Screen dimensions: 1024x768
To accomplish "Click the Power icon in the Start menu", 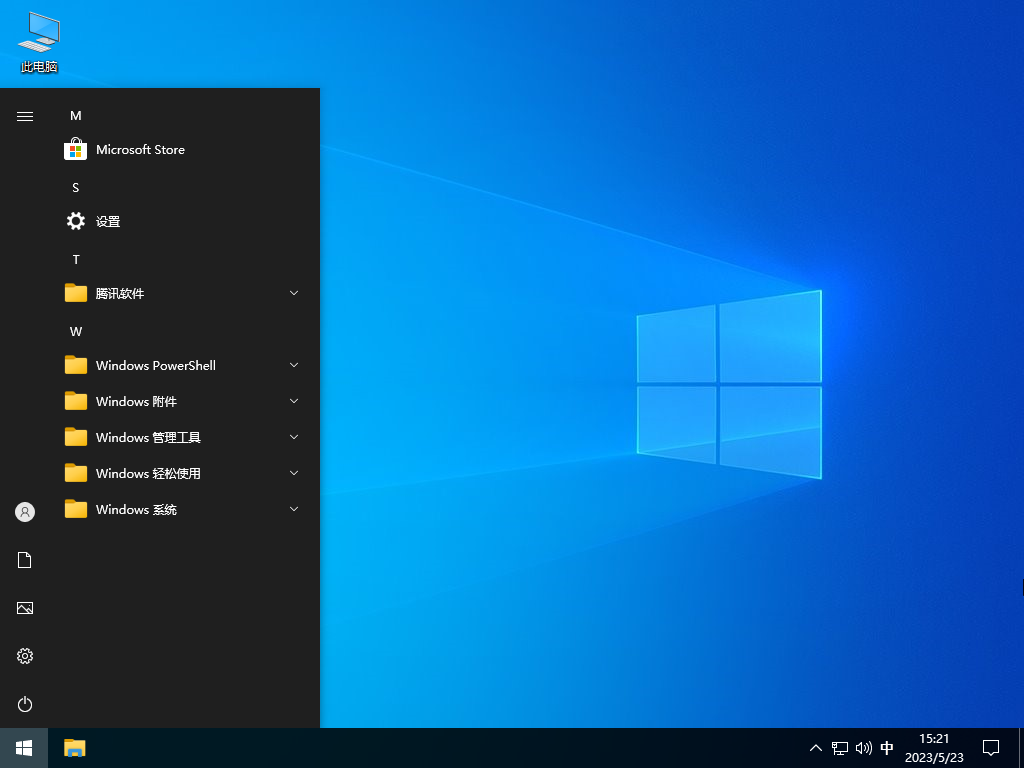I will tap(24, 704).
